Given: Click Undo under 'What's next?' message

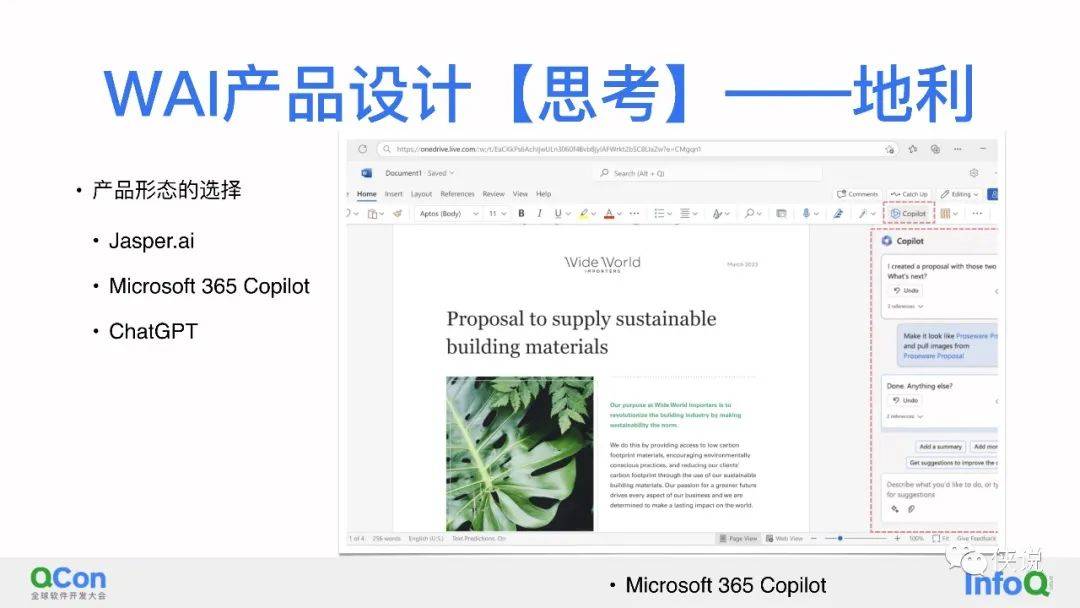Looking at the screenshot, I should (906, 291).
